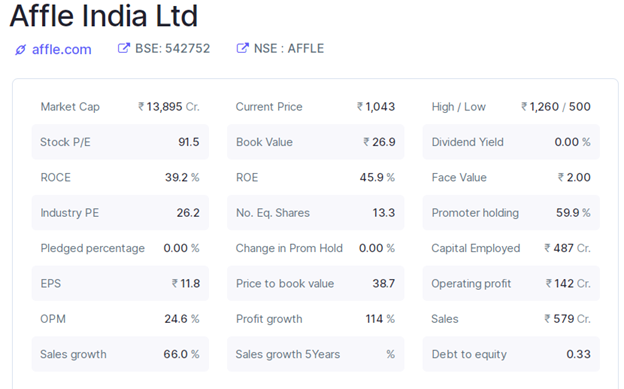Open the BSE: 542752 link
Viewport: 624px width, 389px height.
click(x=172, y=48)
